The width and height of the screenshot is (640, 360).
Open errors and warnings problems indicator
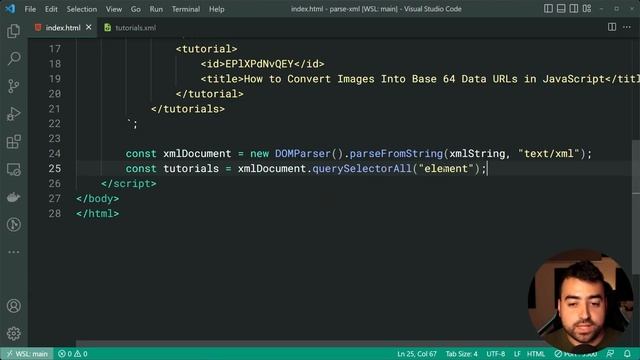pos(73,353)
